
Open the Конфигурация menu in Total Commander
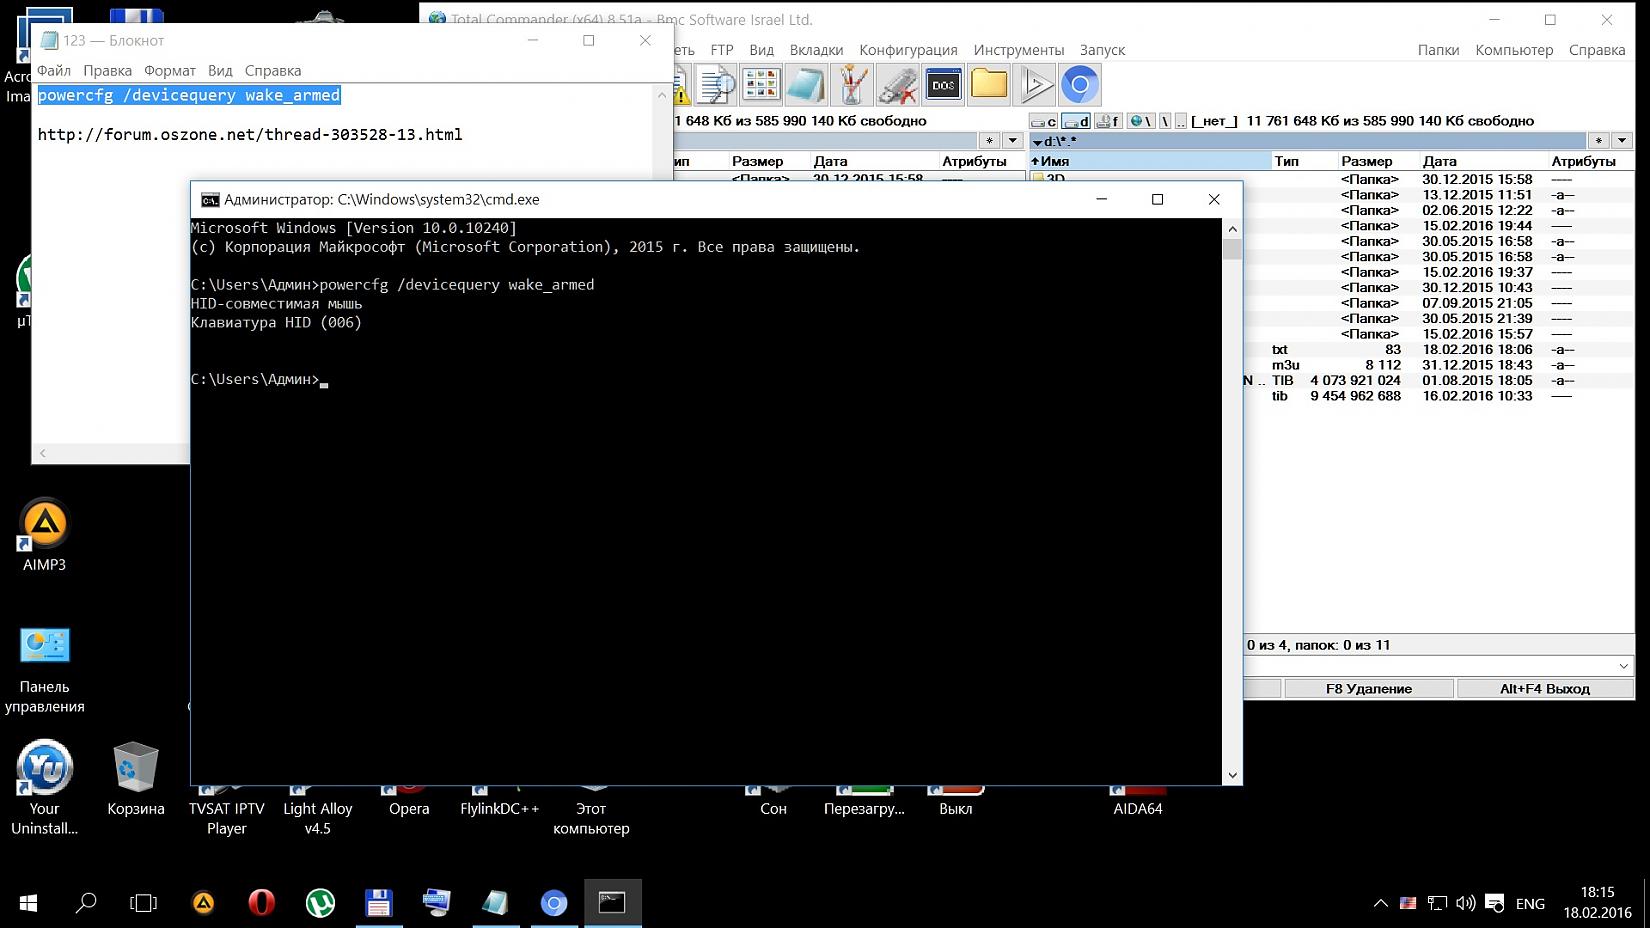click(908, 50)
